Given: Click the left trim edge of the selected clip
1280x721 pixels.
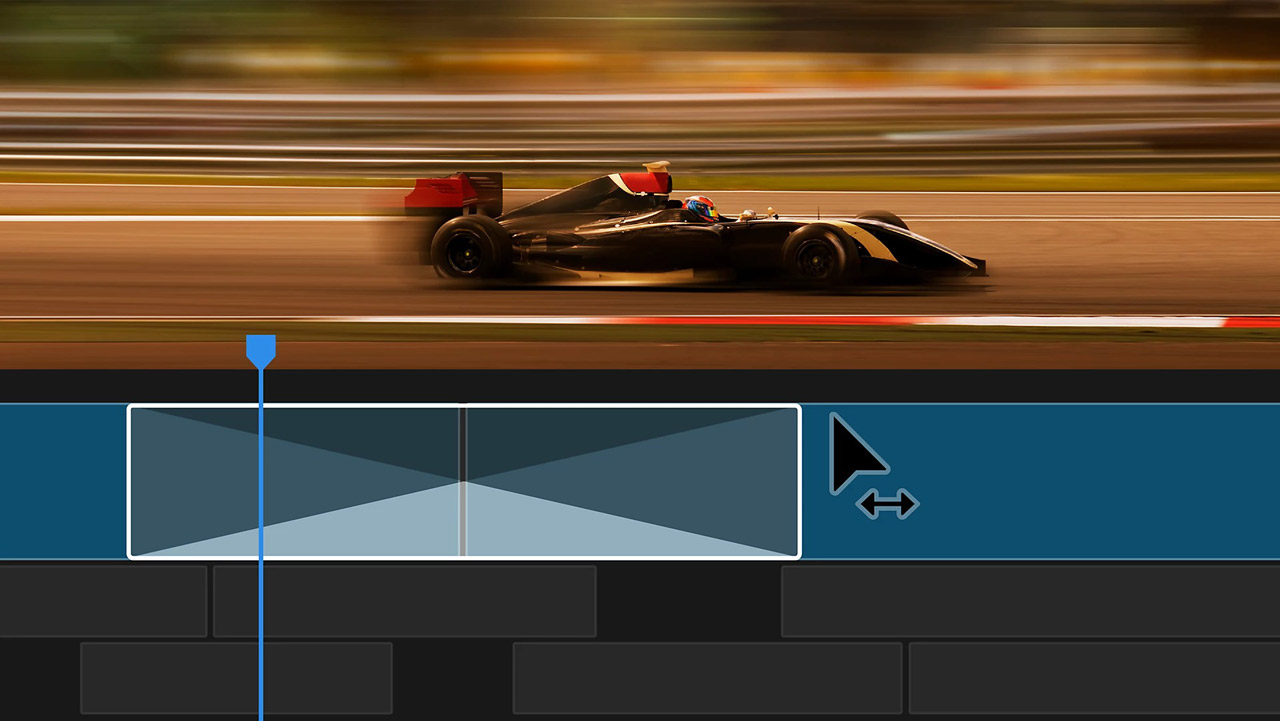Looking at the screenshot, I should pyautogui.click(x=130, y=480).
